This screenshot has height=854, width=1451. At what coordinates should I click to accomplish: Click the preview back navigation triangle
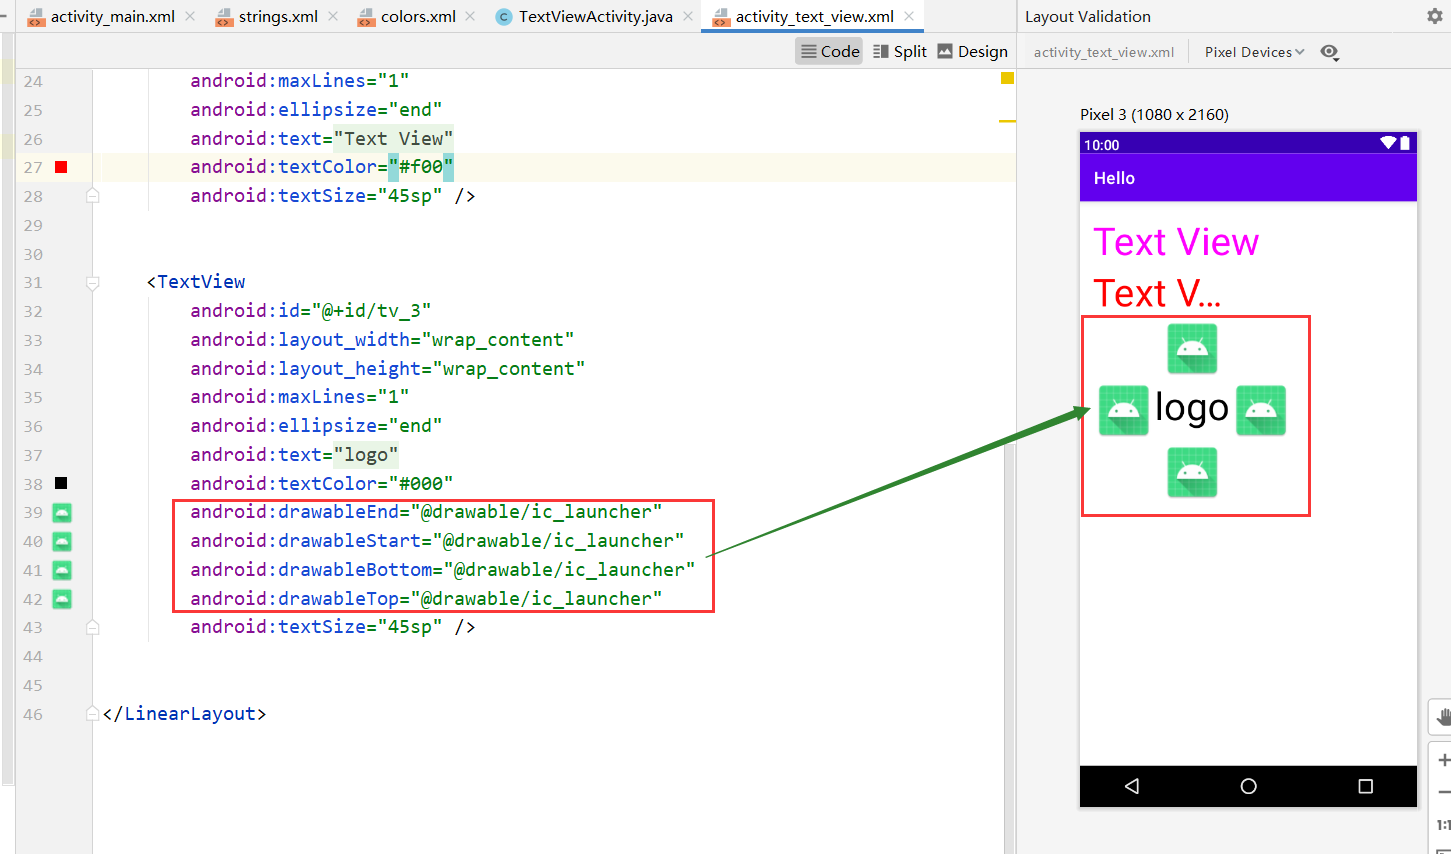1132,786
